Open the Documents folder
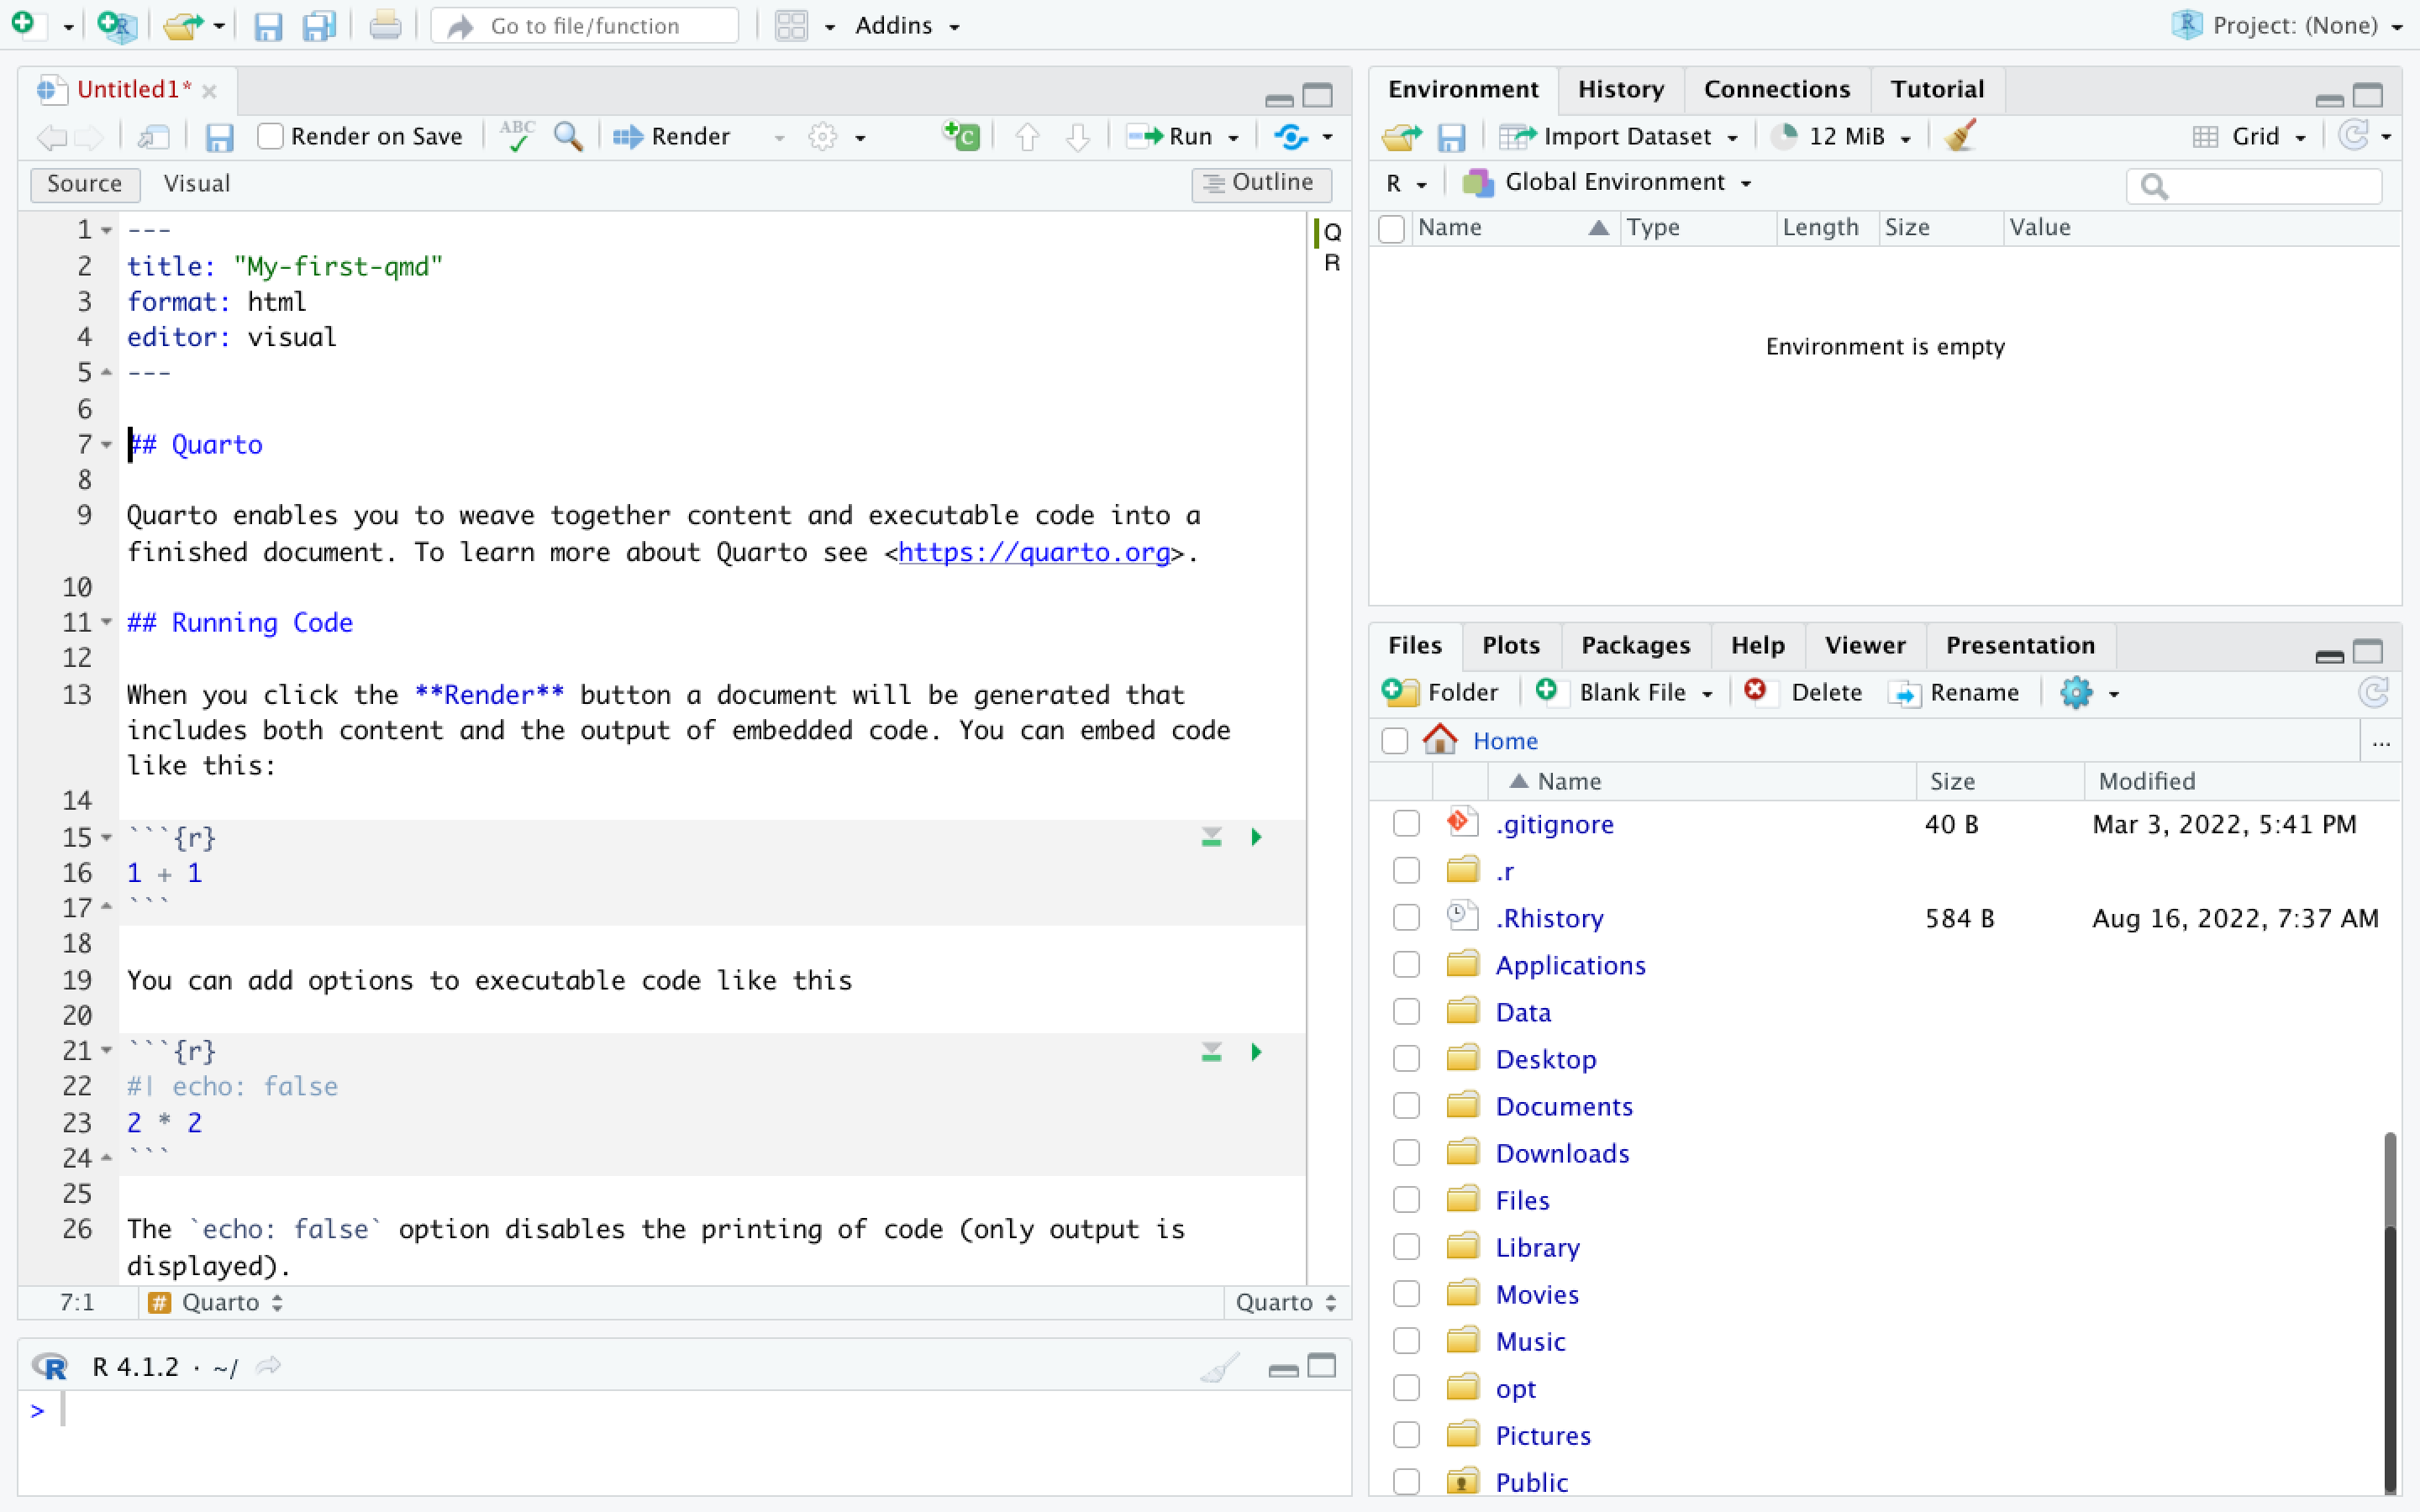The width and height of the screenshot is (2420, 1512). point(1563,1106)
